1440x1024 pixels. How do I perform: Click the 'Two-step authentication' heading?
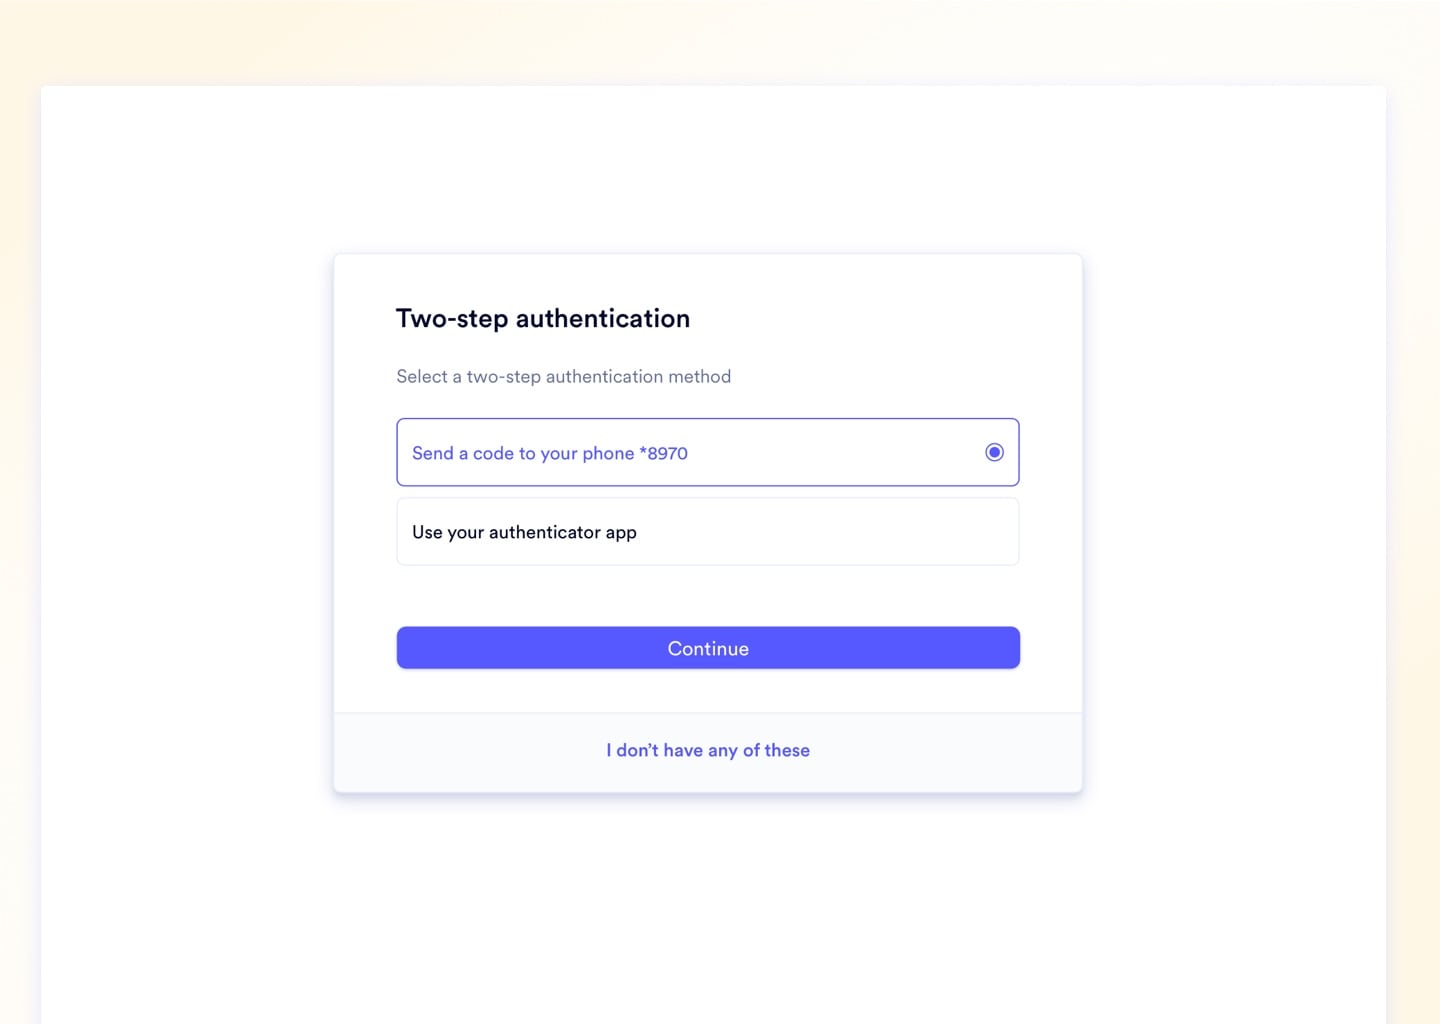(x=543, y=318)
